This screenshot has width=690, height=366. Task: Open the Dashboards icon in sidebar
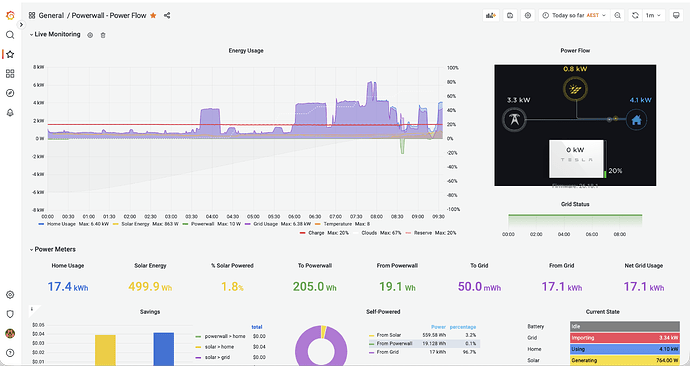[10, 73]
